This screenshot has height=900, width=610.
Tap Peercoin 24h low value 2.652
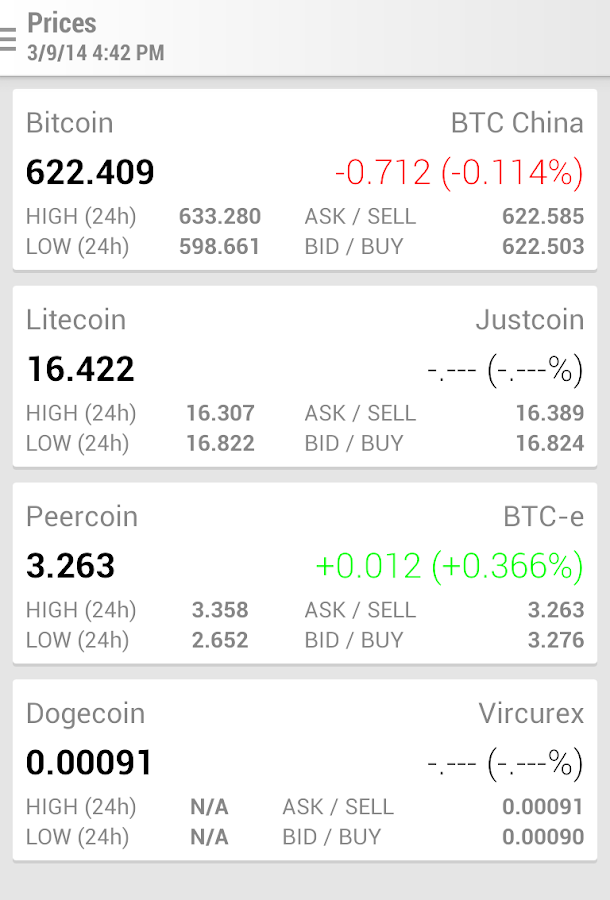pos(220,640)
